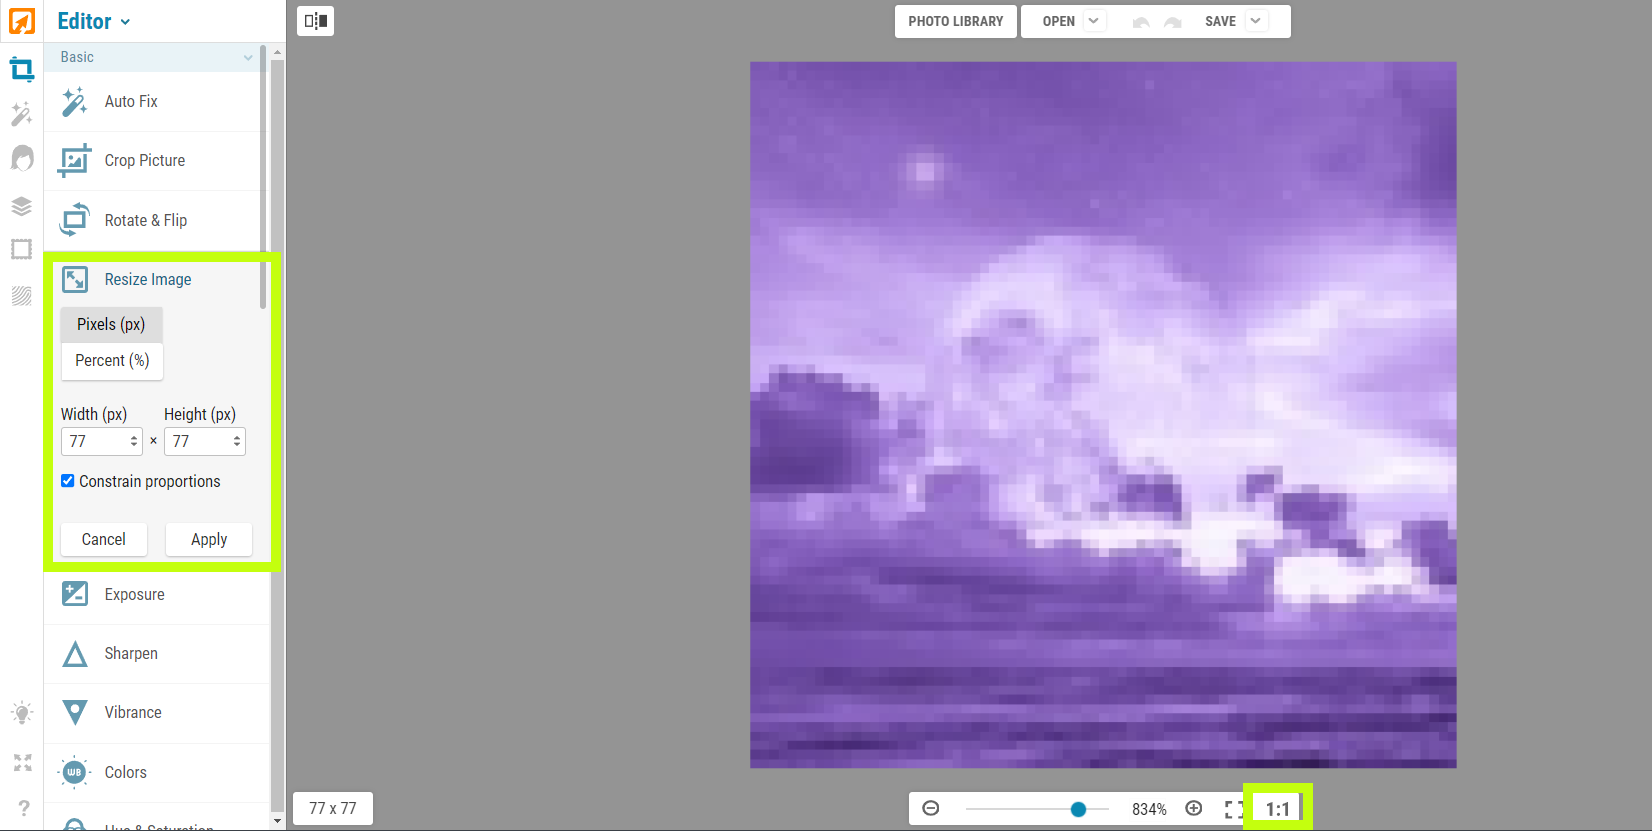
Task: Open the Vibrance tool
Action: pos(157,713)
